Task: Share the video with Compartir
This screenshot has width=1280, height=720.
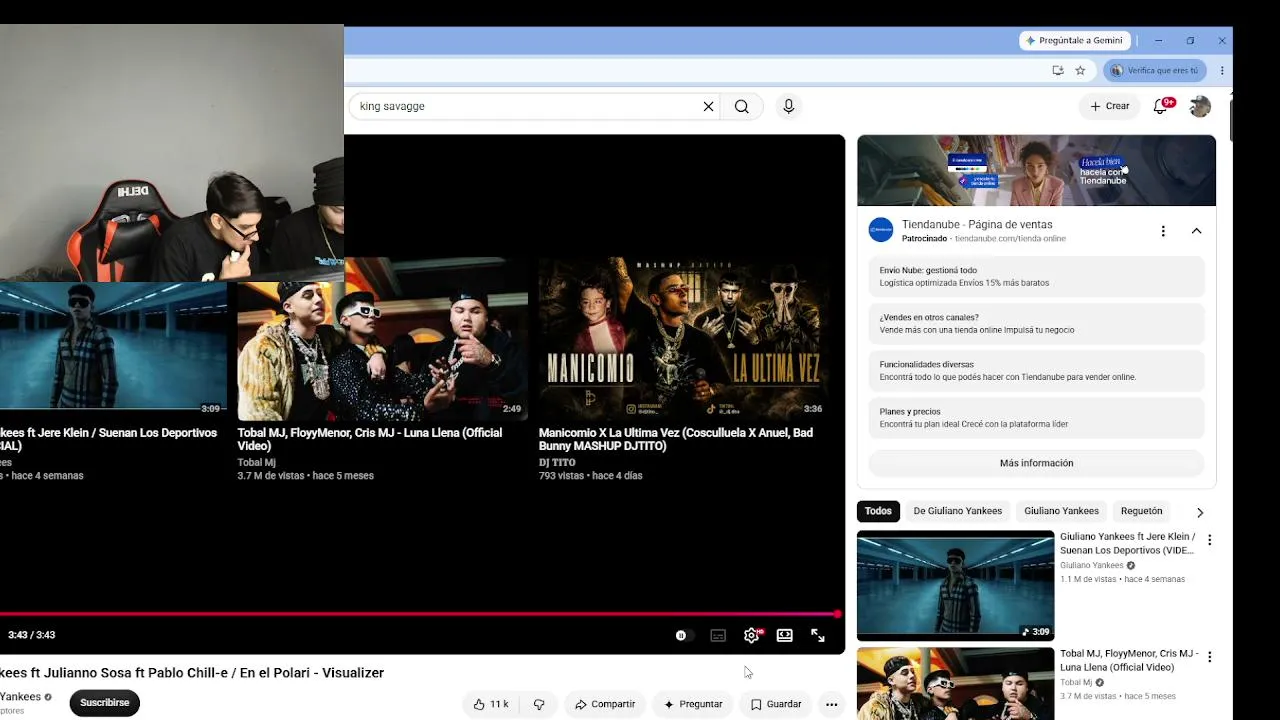Action: [605, 704]
